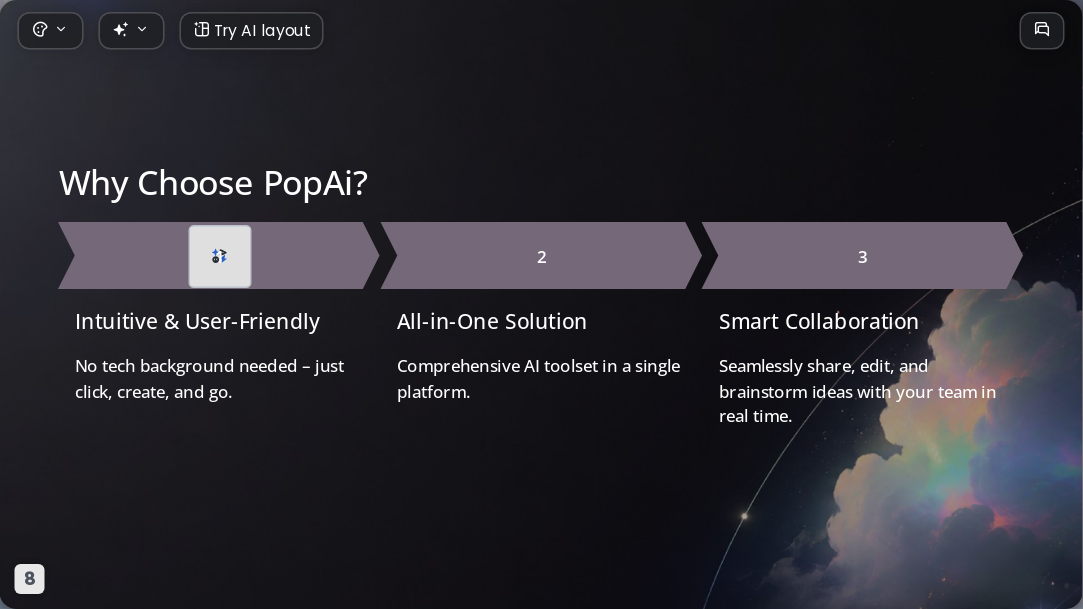Click the Why Choose PopAi? title
The width and height of the screenshot is (1083, 609).
click(x=213, y=183)
